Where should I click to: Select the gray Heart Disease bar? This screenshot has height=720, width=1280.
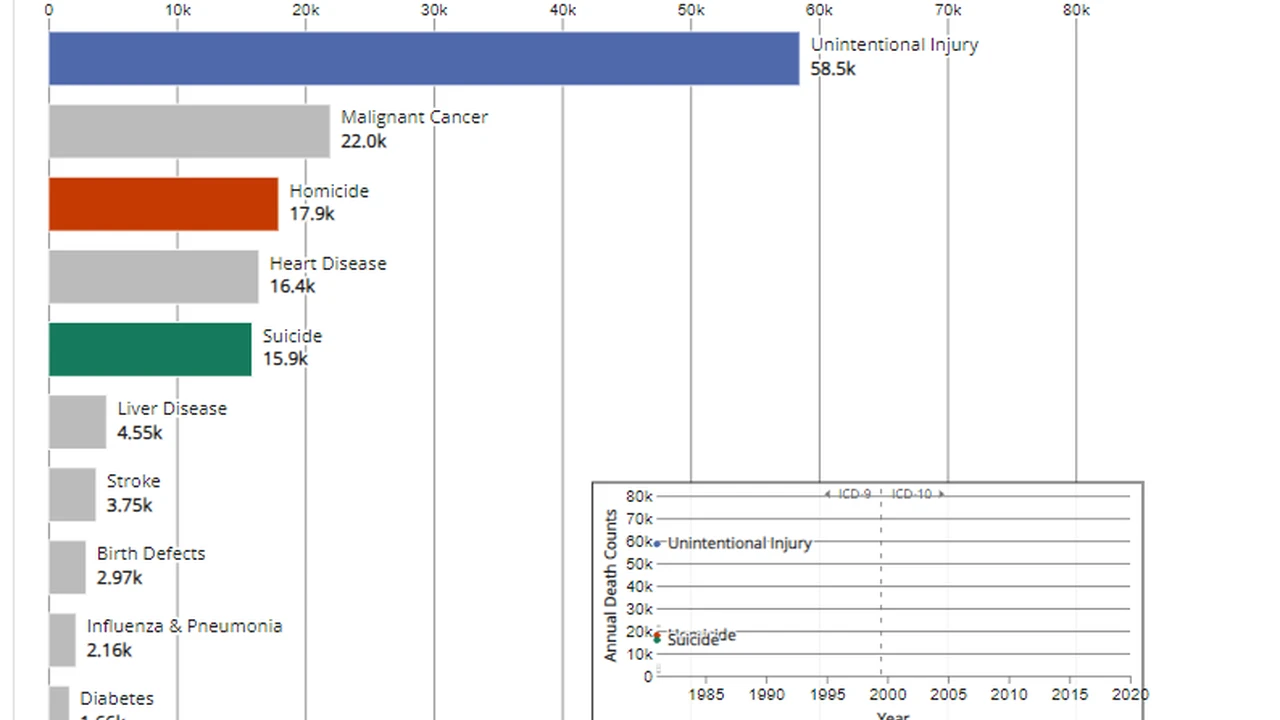pos(153,276)
